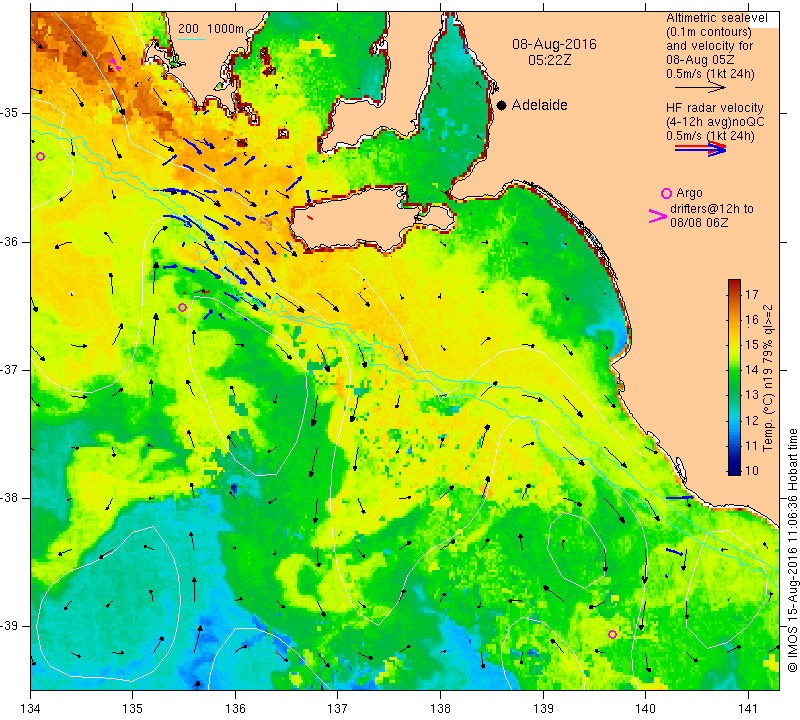Click the cyan 200 1000m depth contour legend line
Screen dimensions: 800x720
(x=192, y=39)
